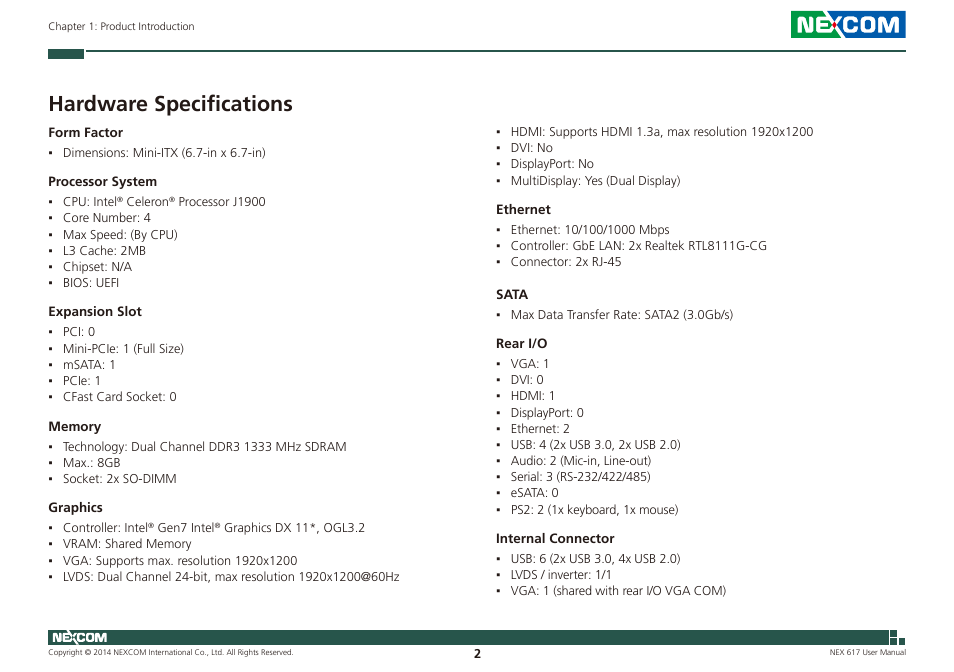Click the NEX 617 User Manual footer text
Viewport: 954px width, 672px height.
tap(868, 653)
